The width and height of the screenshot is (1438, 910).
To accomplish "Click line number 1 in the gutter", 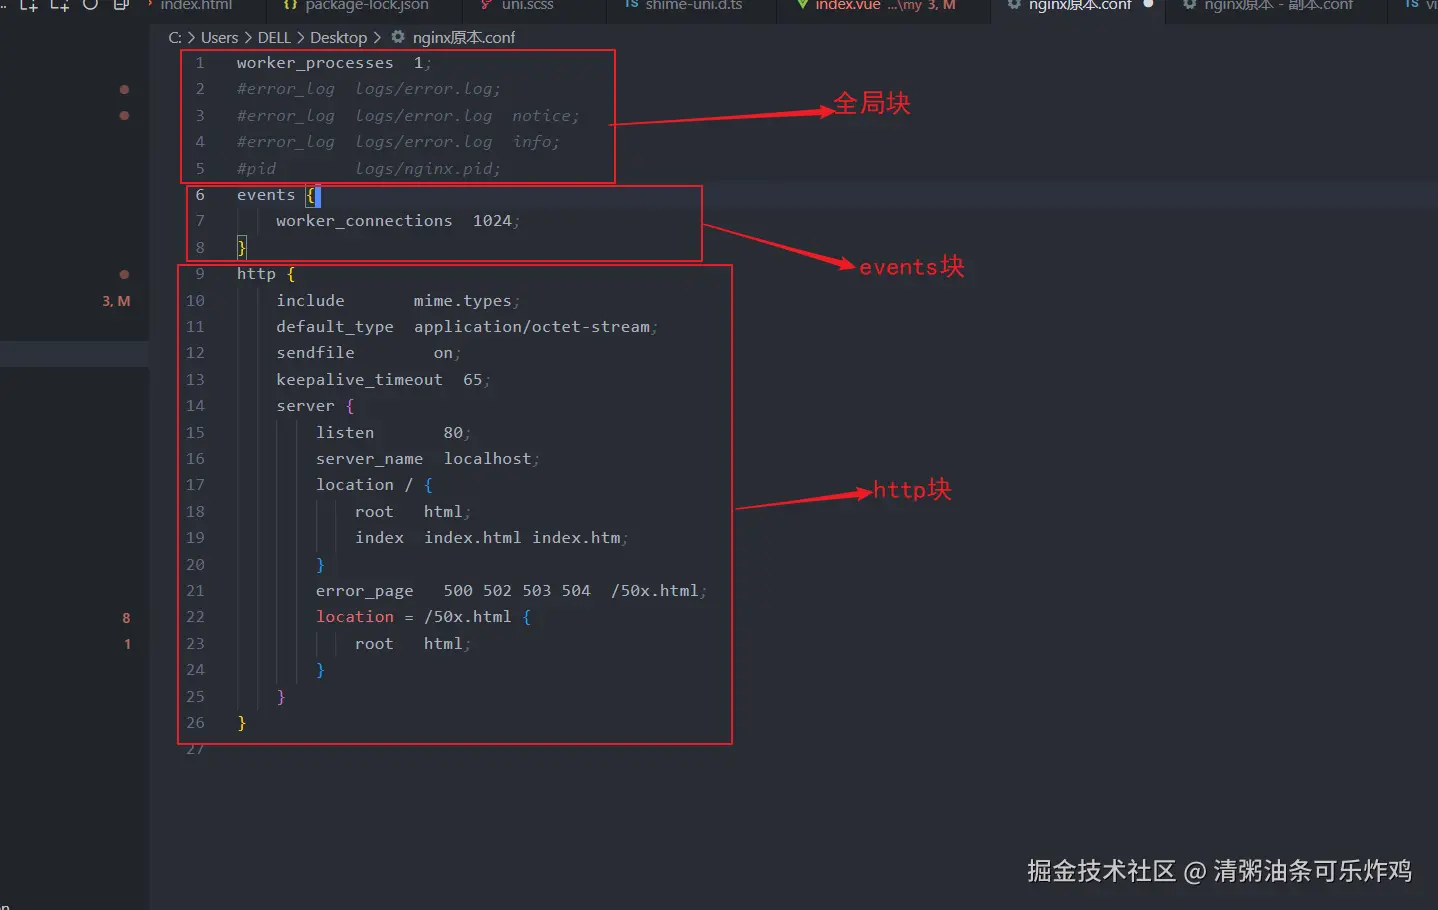I will coord(200,63).
